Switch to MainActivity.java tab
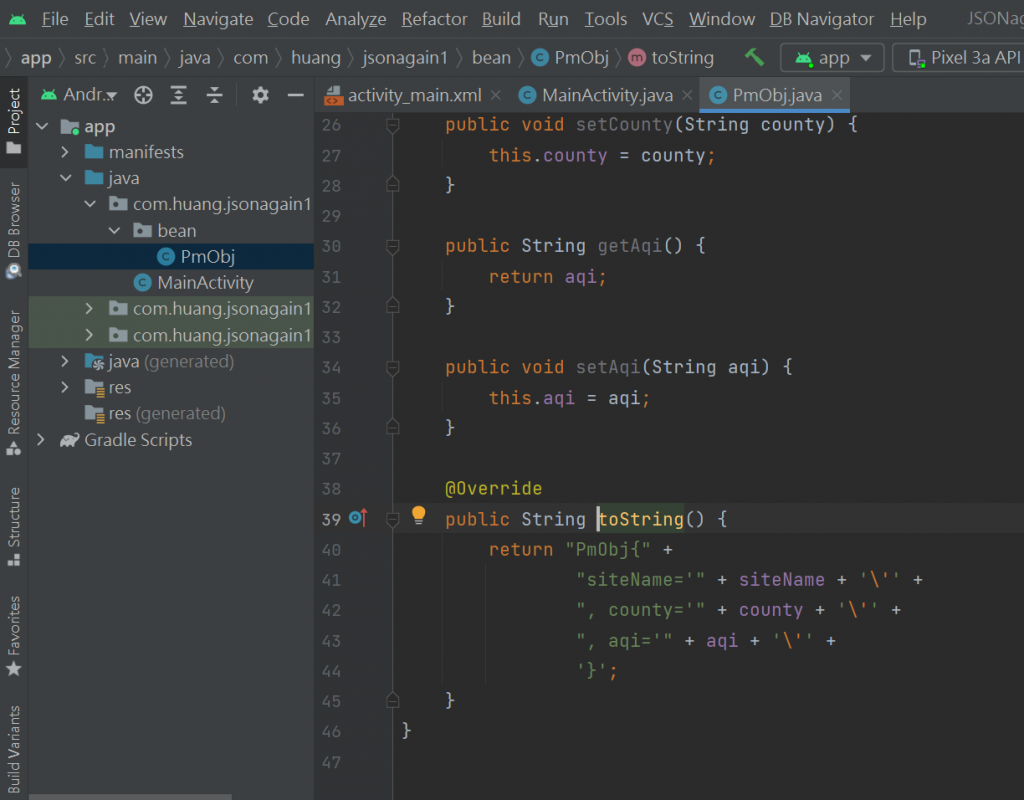The image size is (1024, 800). (x=606, y=96)
